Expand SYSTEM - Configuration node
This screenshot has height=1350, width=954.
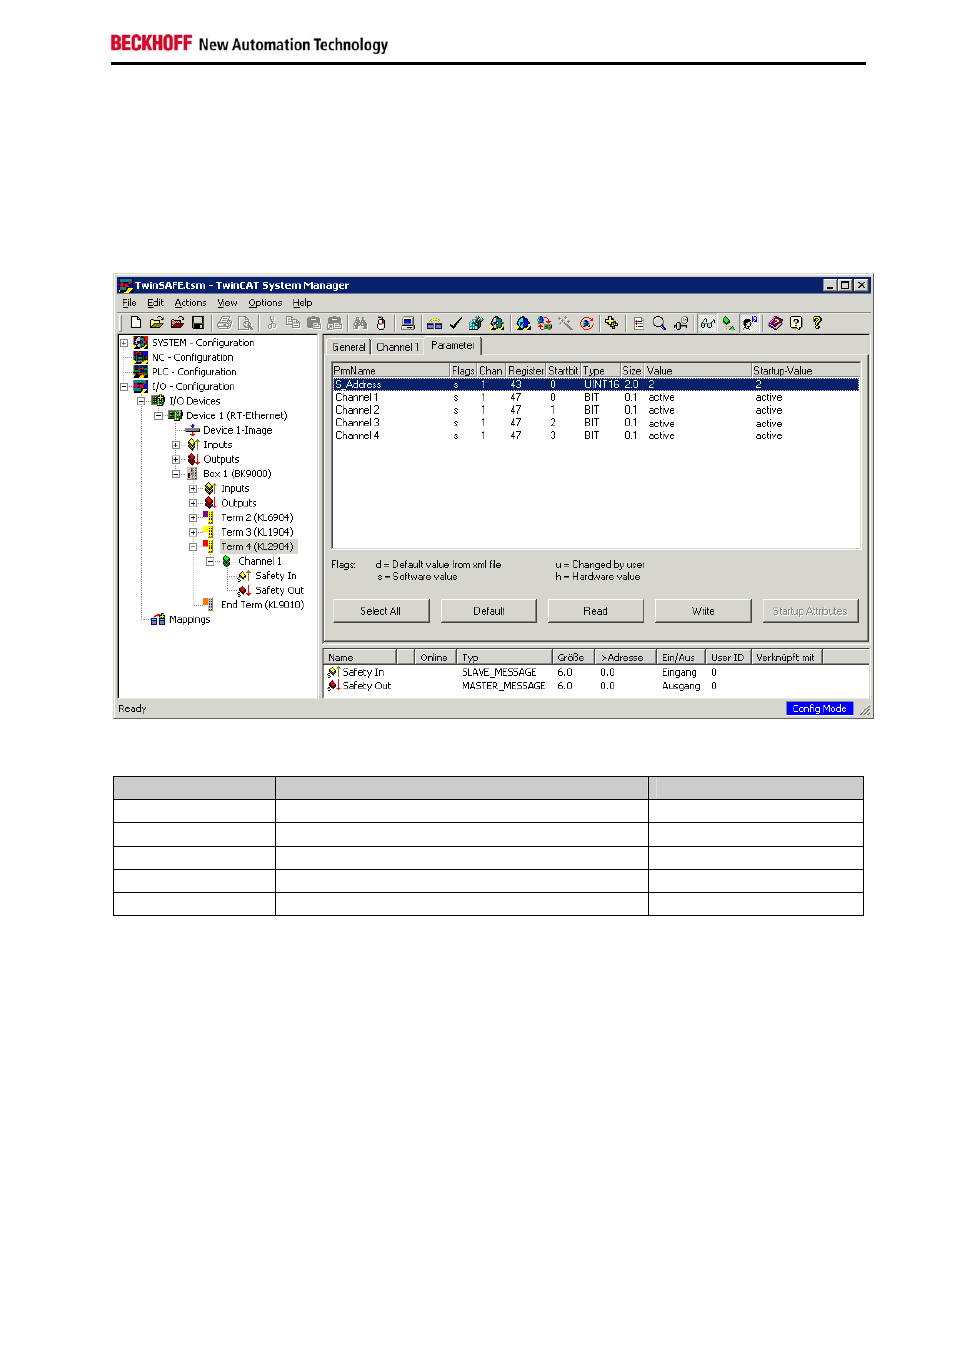coord(124,343)
